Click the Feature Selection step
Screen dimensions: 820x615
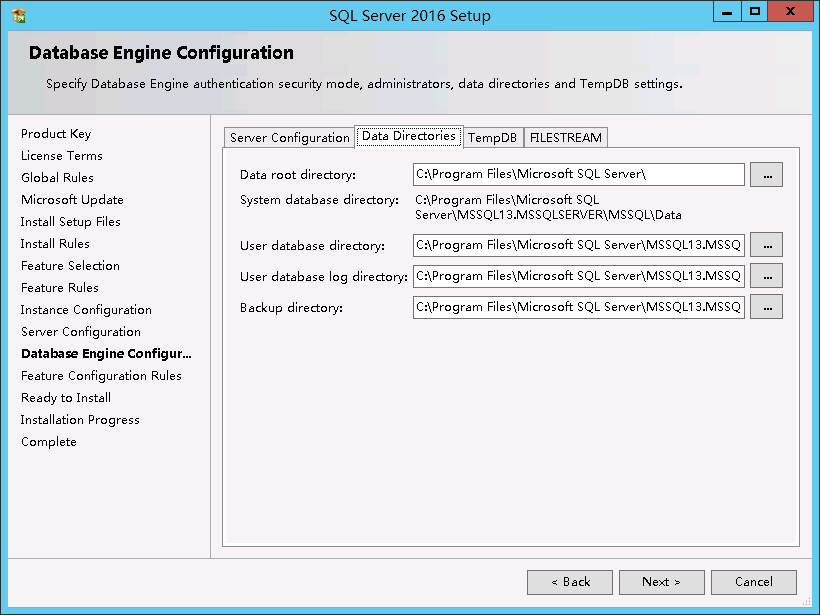click(70, 266)
